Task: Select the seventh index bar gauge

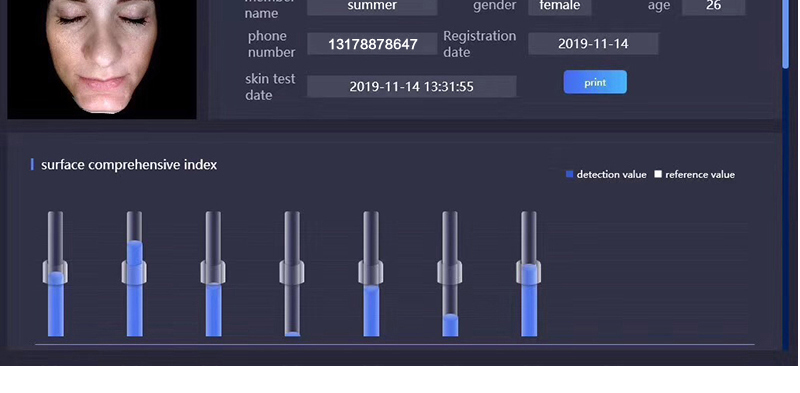Action: point(529,274)
